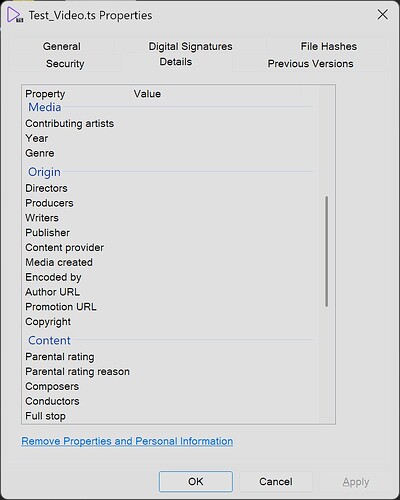The width and height of the screenshot is (400, 500).
Task: Click the Cancel button
Action: (x=276, y=481)
